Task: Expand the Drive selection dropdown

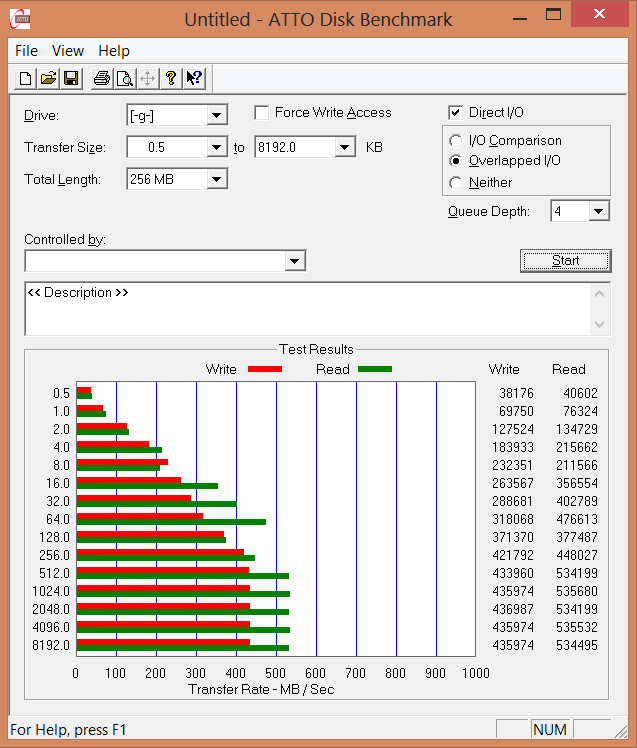Action: coord(216,116)
